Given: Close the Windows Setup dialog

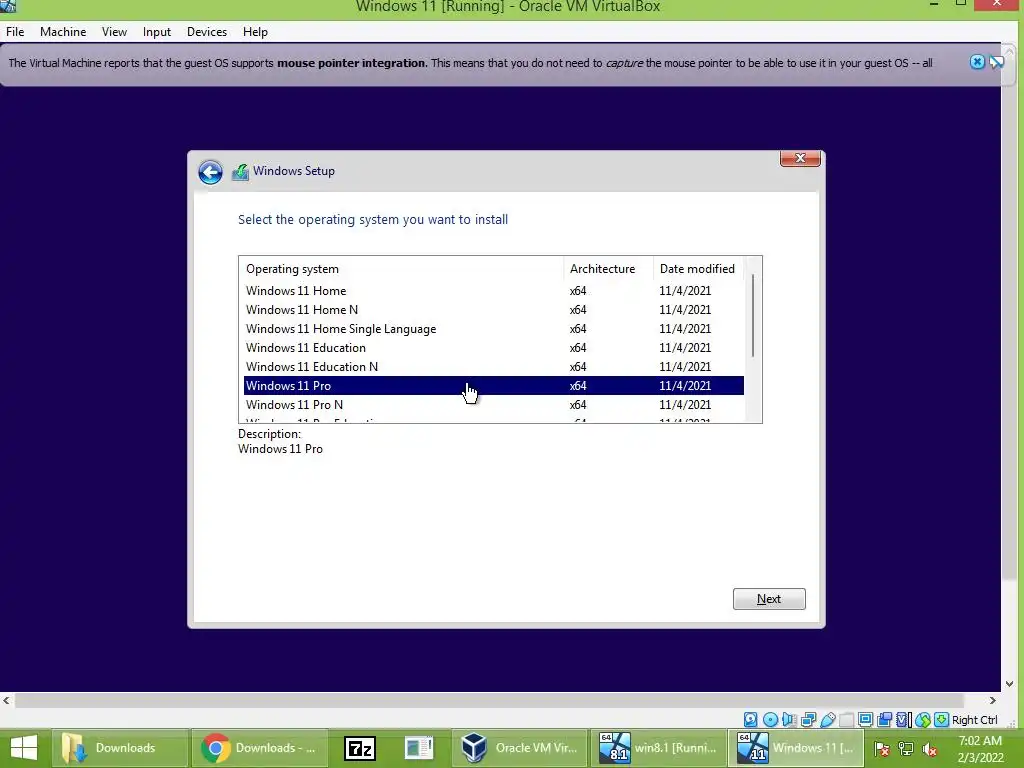Looking at the screenshot, I should pos(800,158).
